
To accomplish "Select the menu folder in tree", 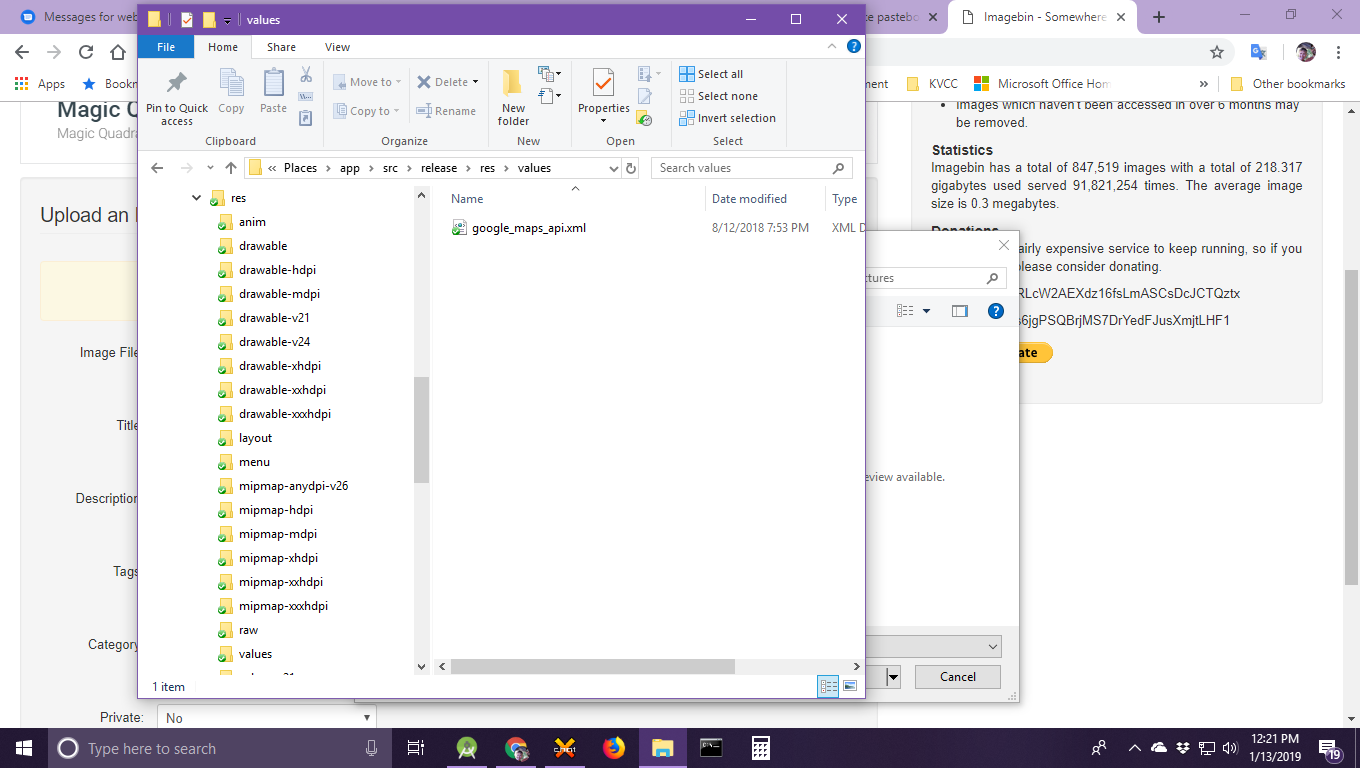I will point(254,462).
